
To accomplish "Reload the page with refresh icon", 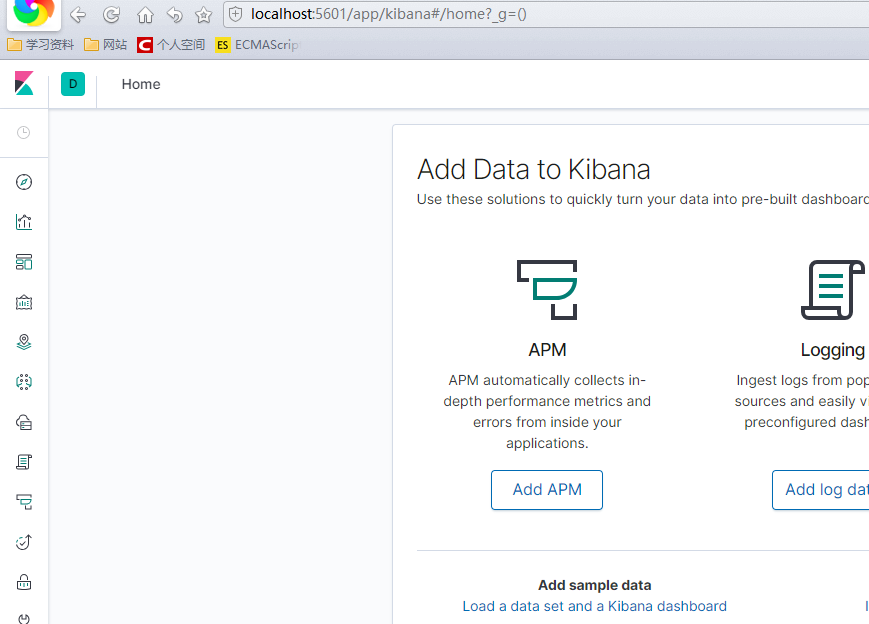I will [111, 15].
